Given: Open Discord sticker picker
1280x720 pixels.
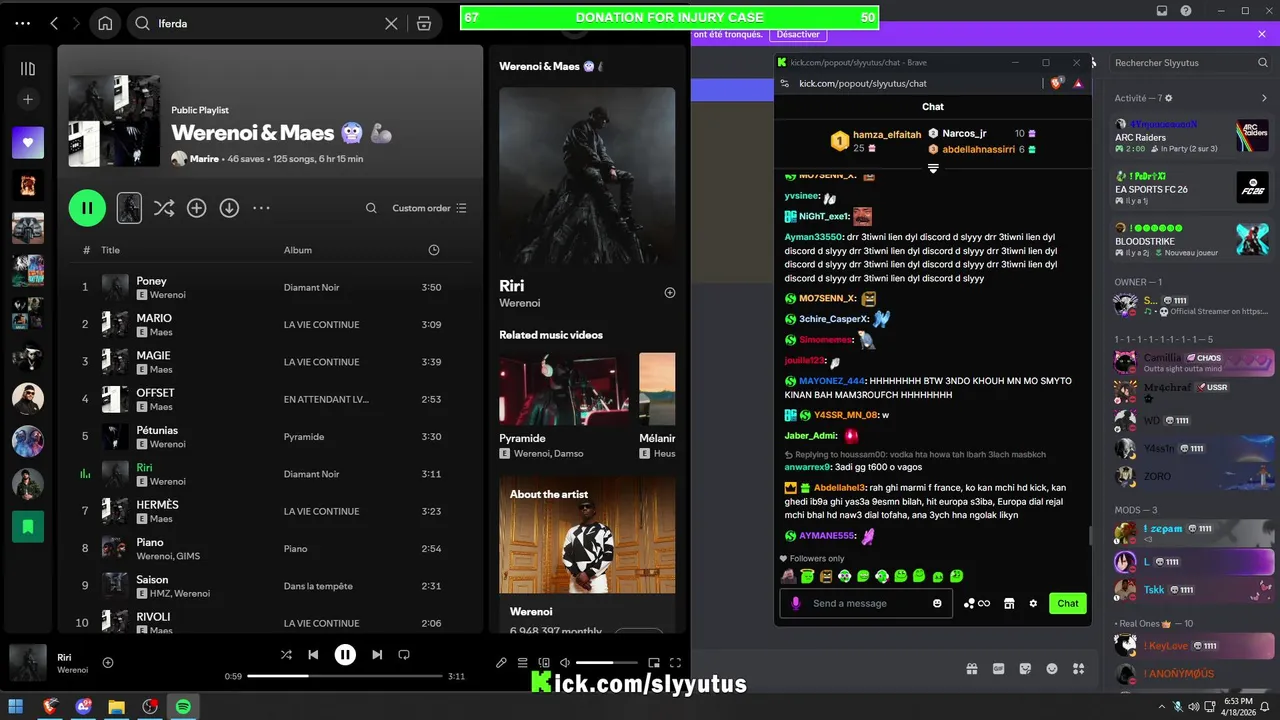Looking at the screenshot, I should (1025, 668).
